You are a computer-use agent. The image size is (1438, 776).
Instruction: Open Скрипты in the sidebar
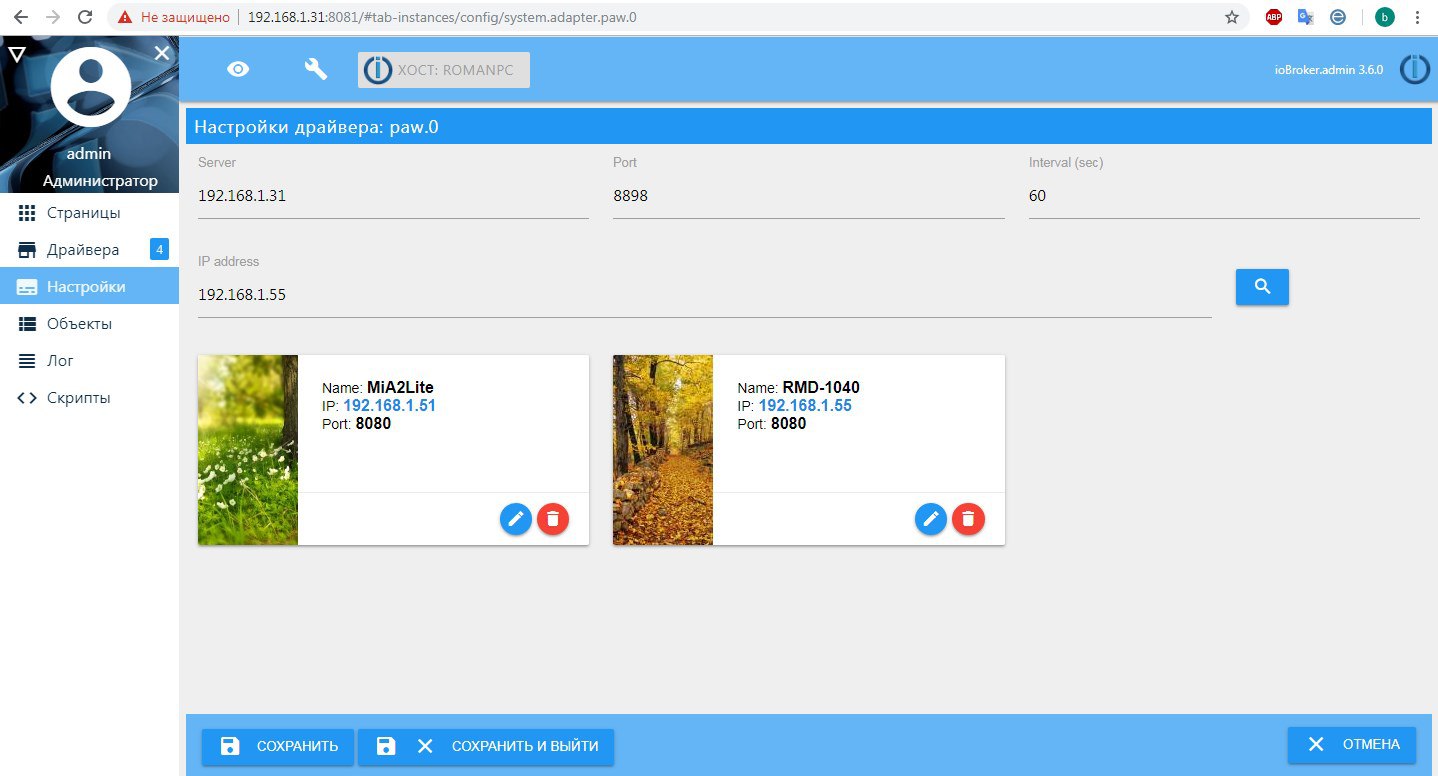click(x=89, y=398)
